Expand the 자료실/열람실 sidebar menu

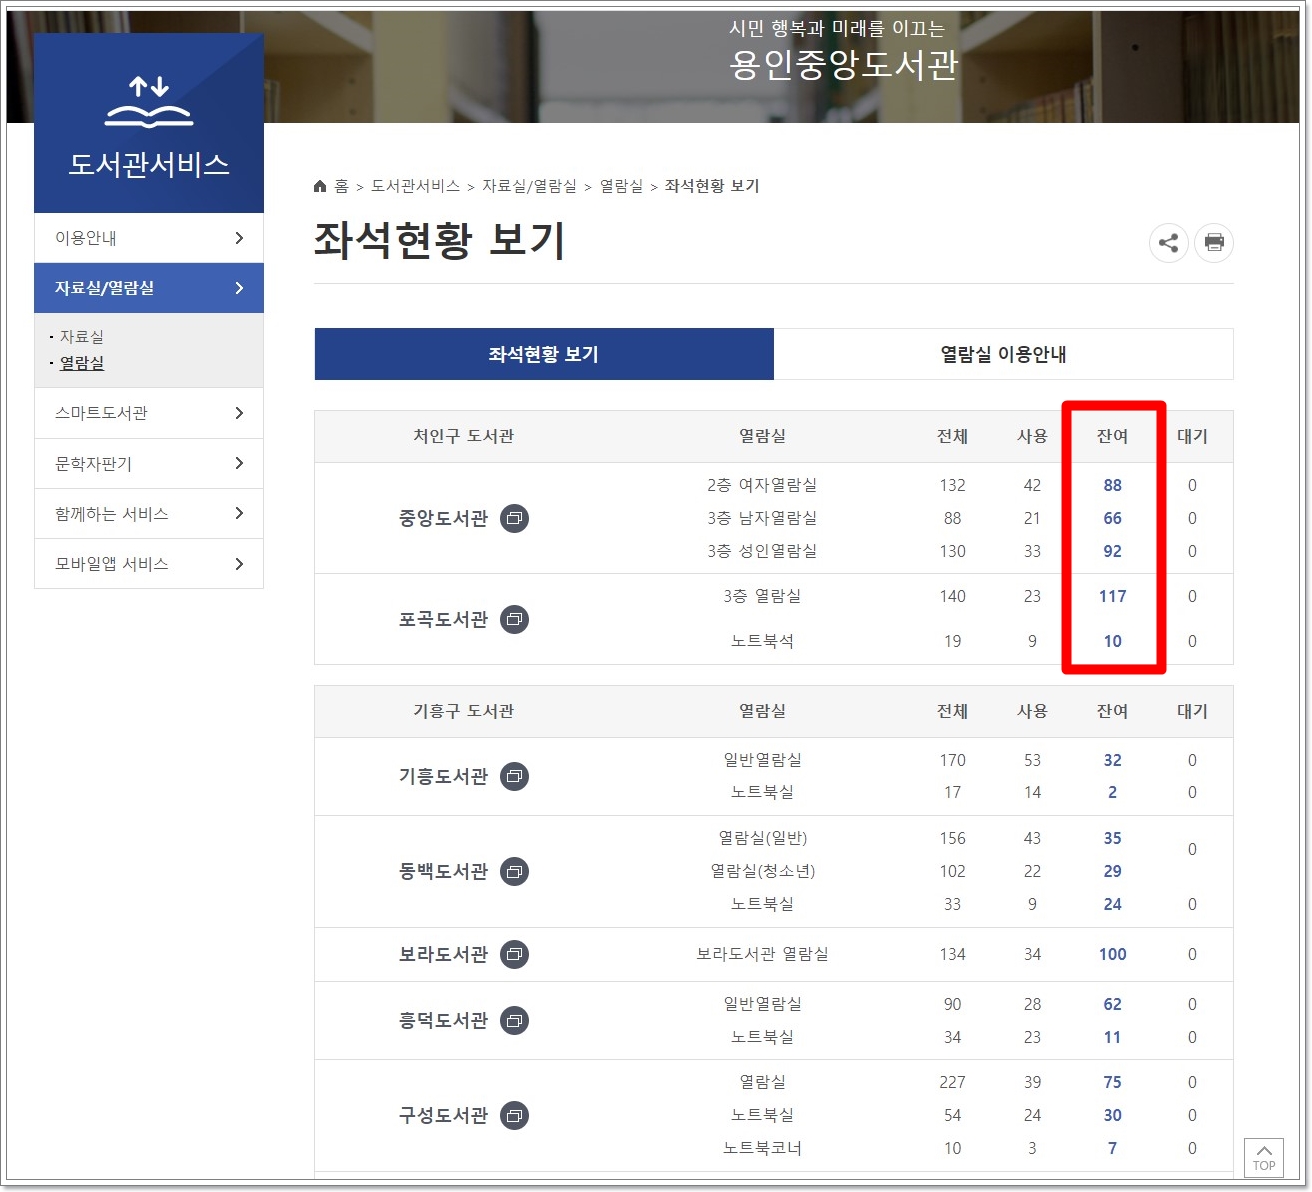tap(149, 288)
